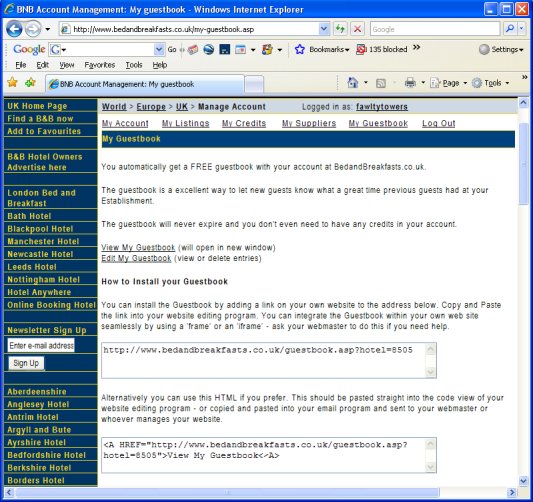This screenshot has height=502, width=533.
Task: Click the Print icon
Action: tap(410, 83)
